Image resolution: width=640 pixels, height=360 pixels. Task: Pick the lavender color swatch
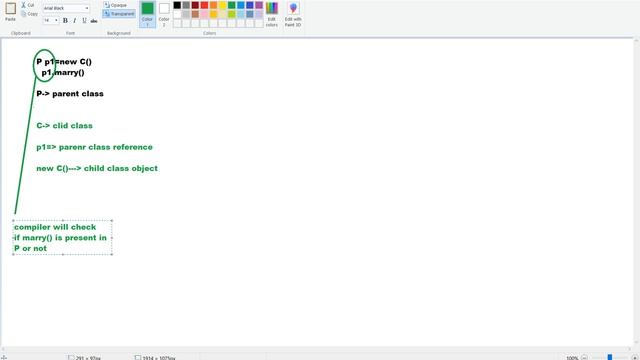259,14
